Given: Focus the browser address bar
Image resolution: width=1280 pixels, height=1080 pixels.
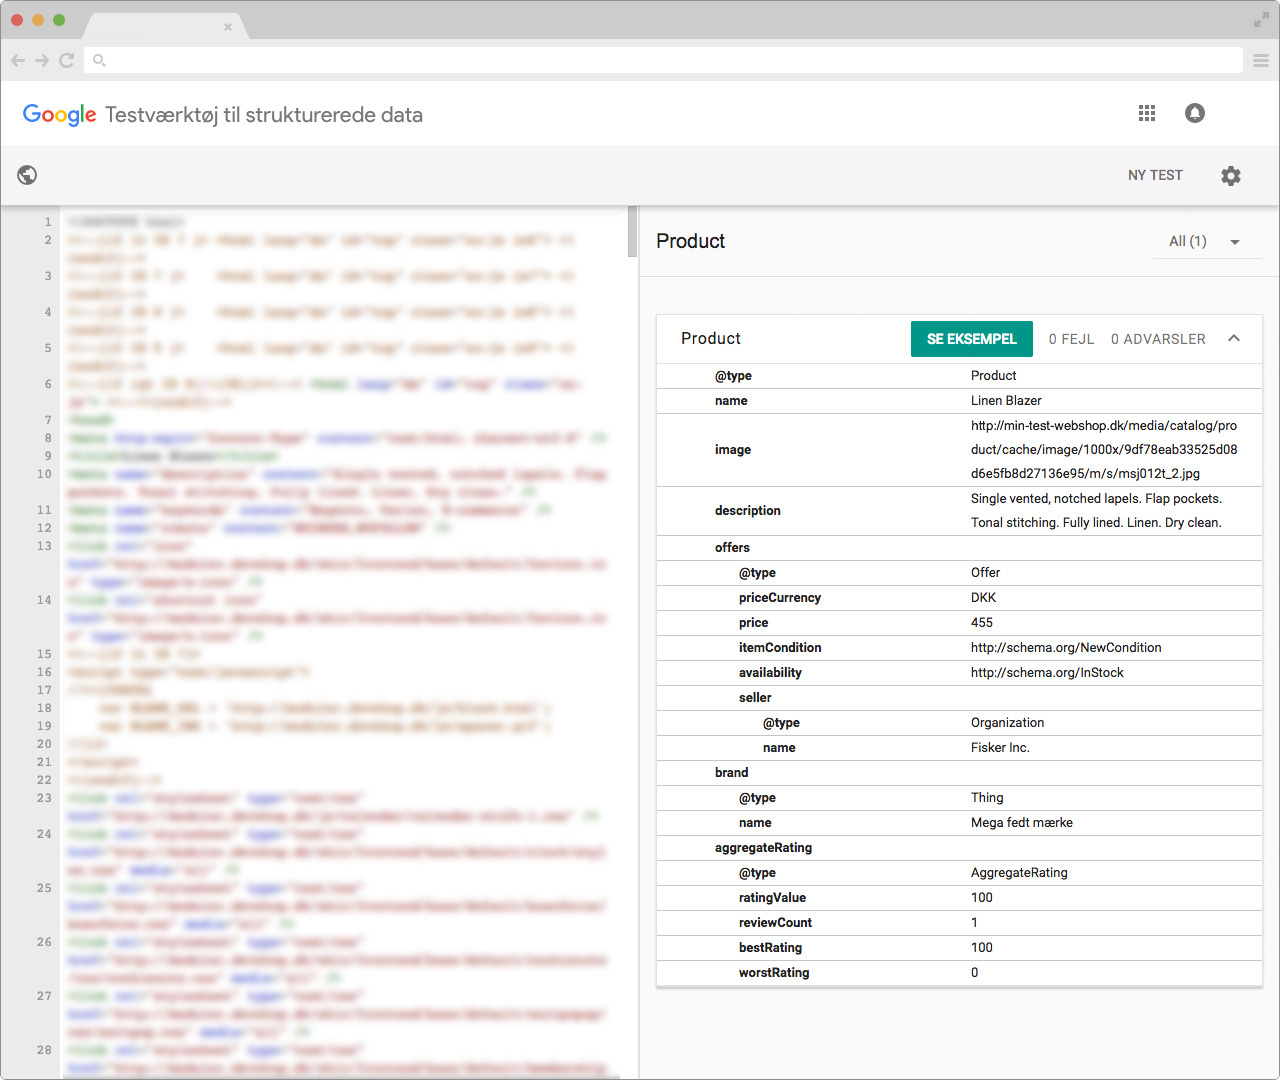Looking at the screenshot, I should pyautogui.click(x=660, y=61).
